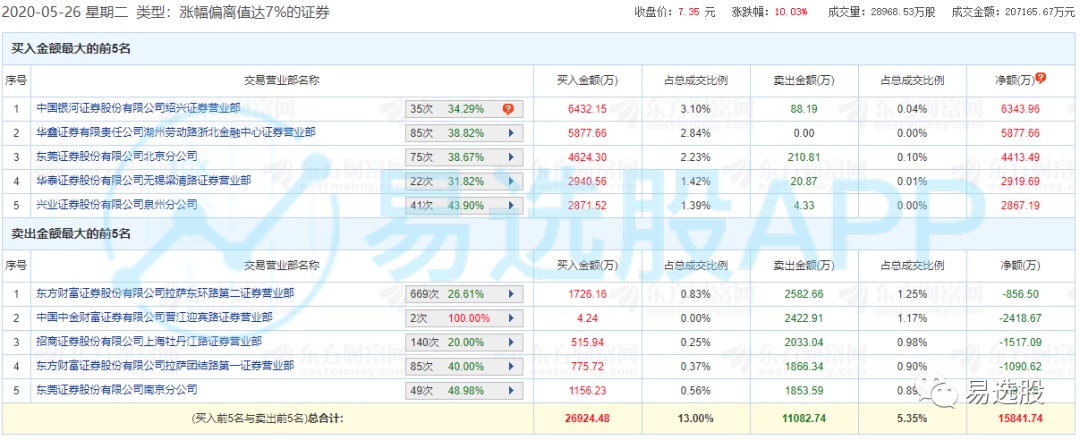
Task: Open 兴业证券股份有限公司泉州分公司 link
Action: tap(117, 204)
